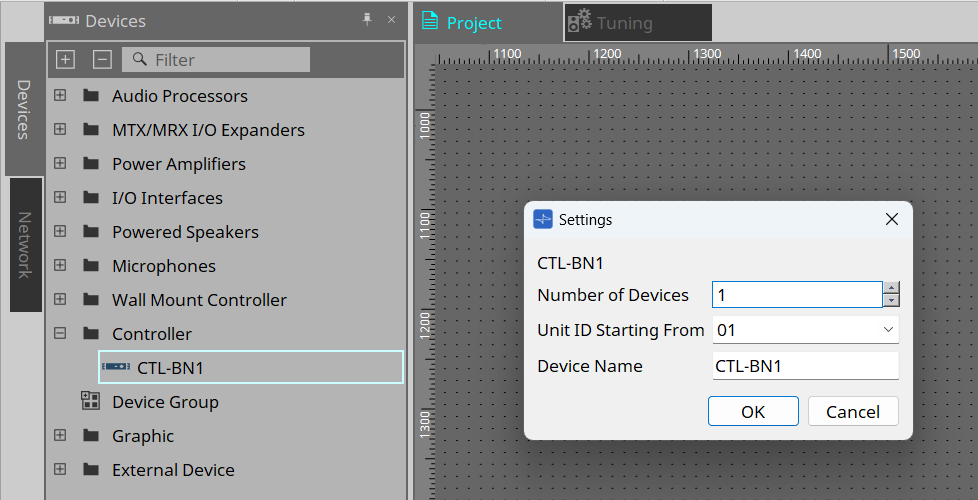Select External Device folder icon
Screen dimensions: 978x500
click(91, 469)
